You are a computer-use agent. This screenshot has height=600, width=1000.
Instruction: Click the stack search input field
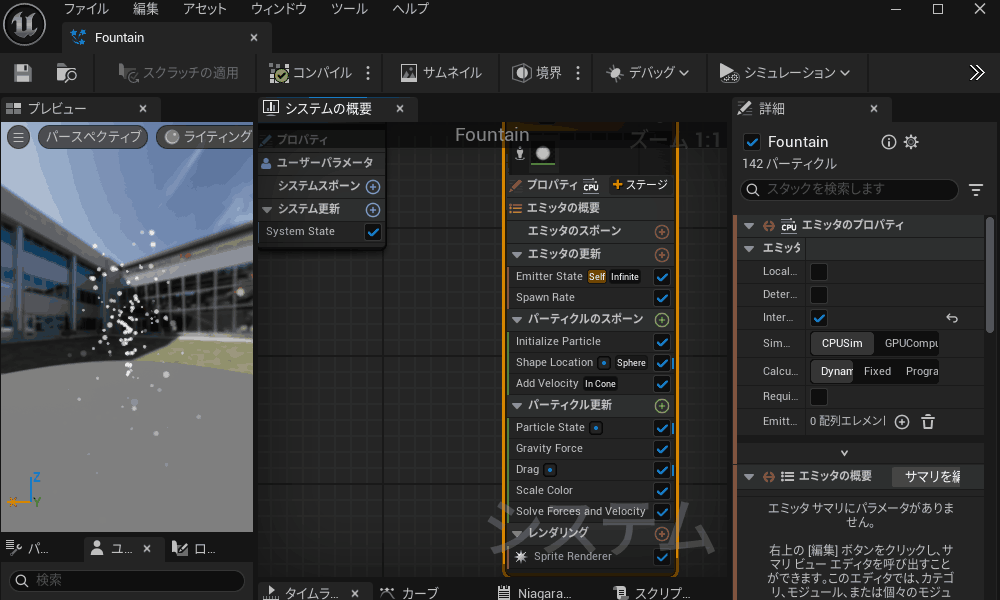(x=850, y=190)
